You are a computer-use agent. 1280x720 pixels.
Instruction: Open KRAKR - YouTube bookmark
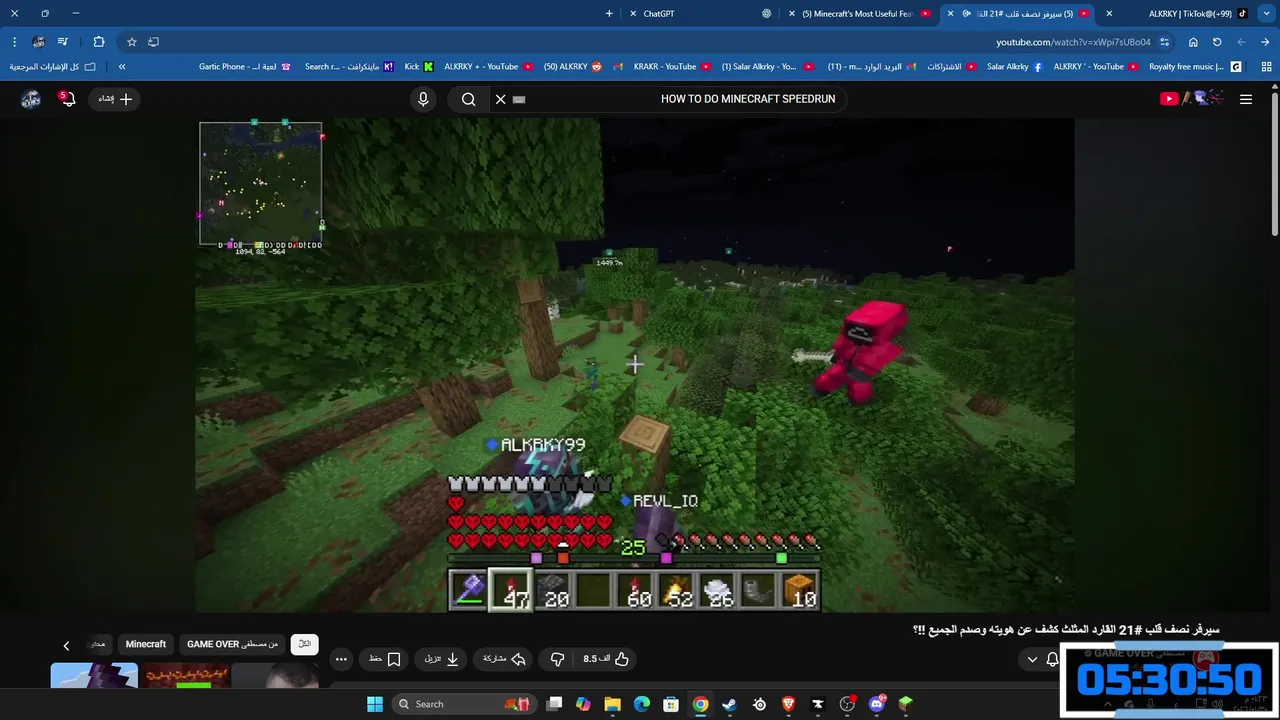[672, 67]
